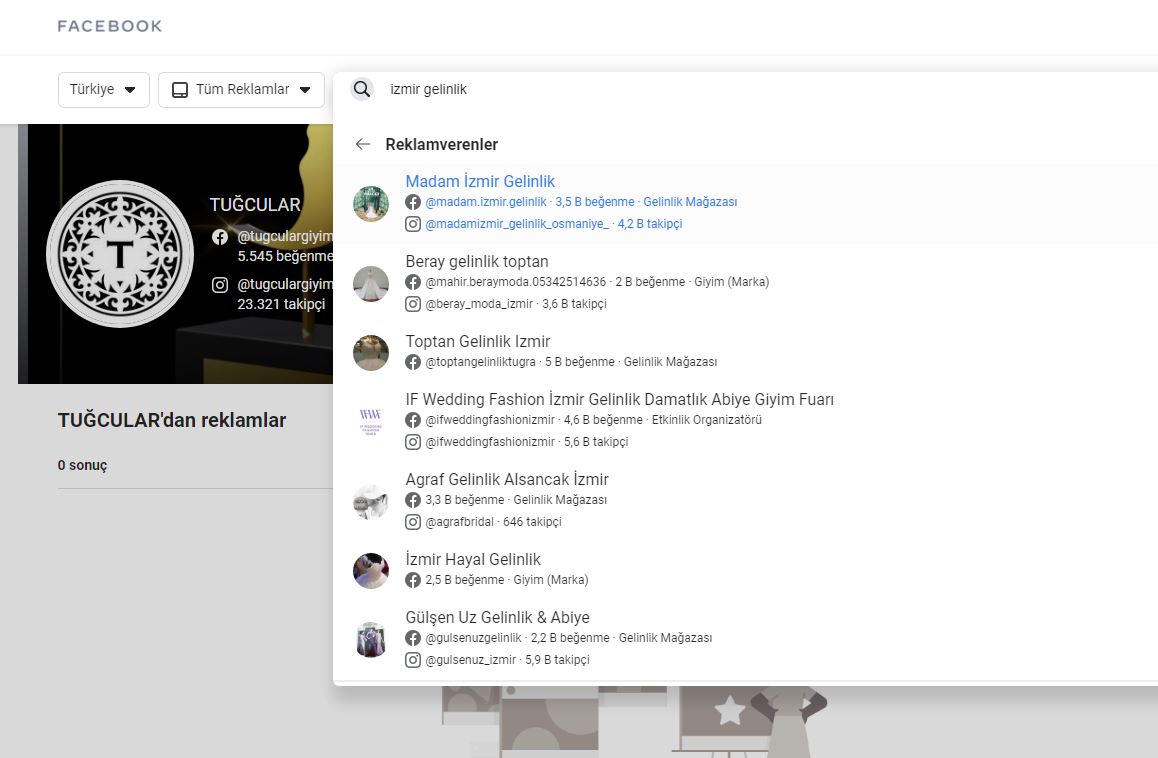This screenshot has height=758, width=1158.
Task: Click TUĞCULAR page name text
Action: pos(255,205)
